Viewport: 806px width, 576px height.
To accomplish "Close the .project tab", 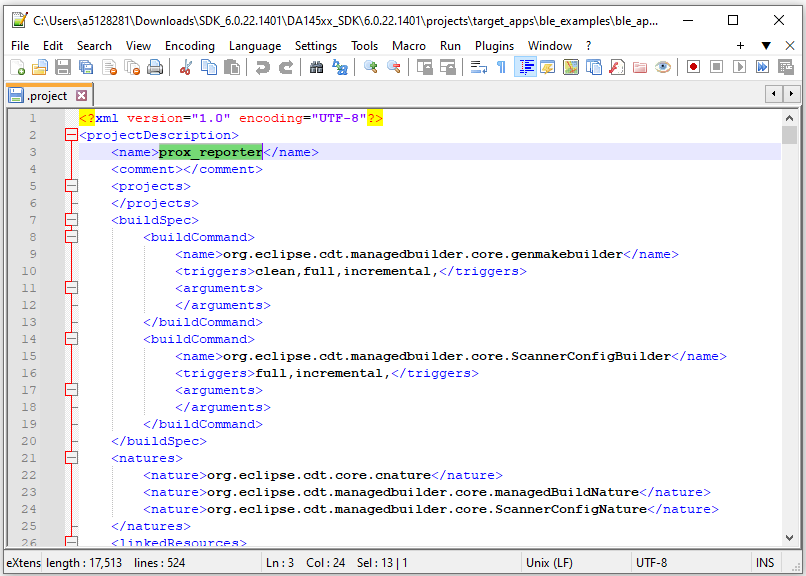I will coord(81,96).
